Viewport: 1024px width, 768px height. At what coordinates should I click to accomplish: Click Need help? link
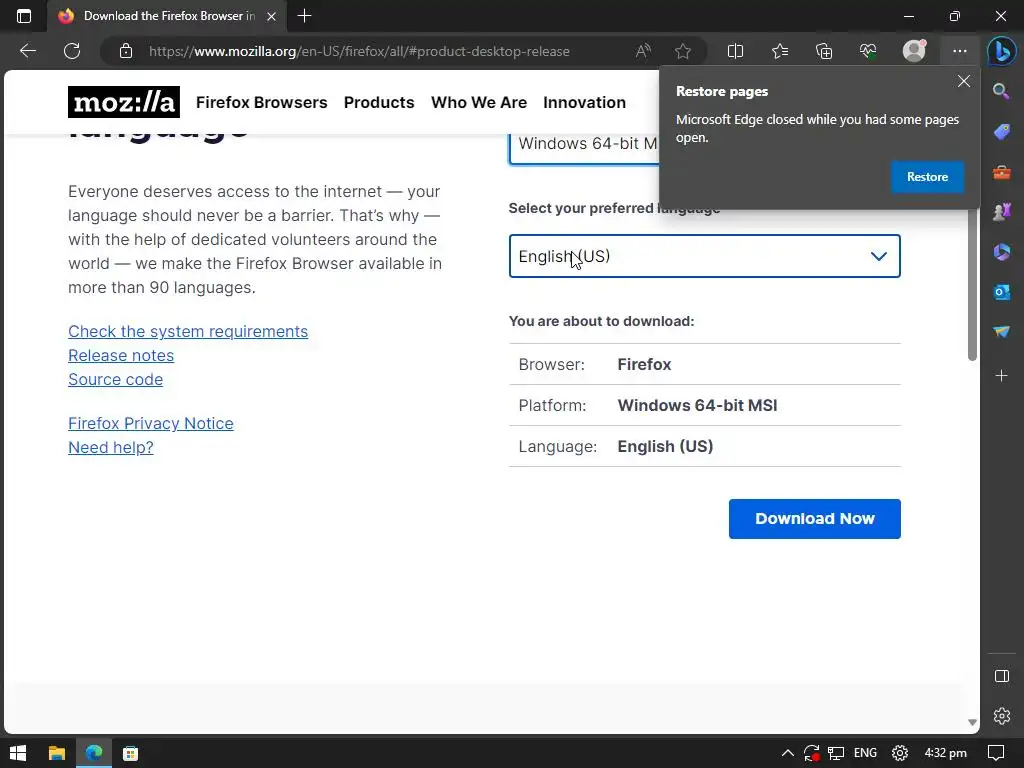[111, 447]
